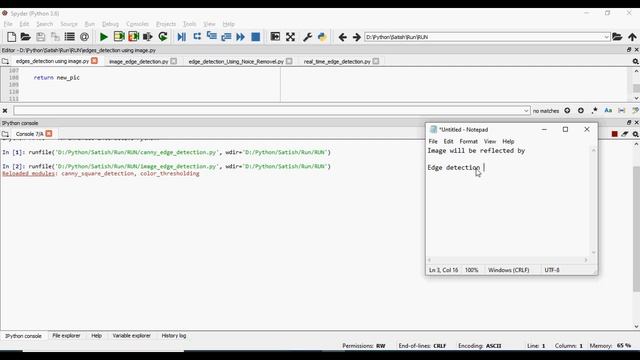The image size is (640, 360).
Task: Toggle fullscreen mode with the expand-arrows icon
Action: coord(290,37)
